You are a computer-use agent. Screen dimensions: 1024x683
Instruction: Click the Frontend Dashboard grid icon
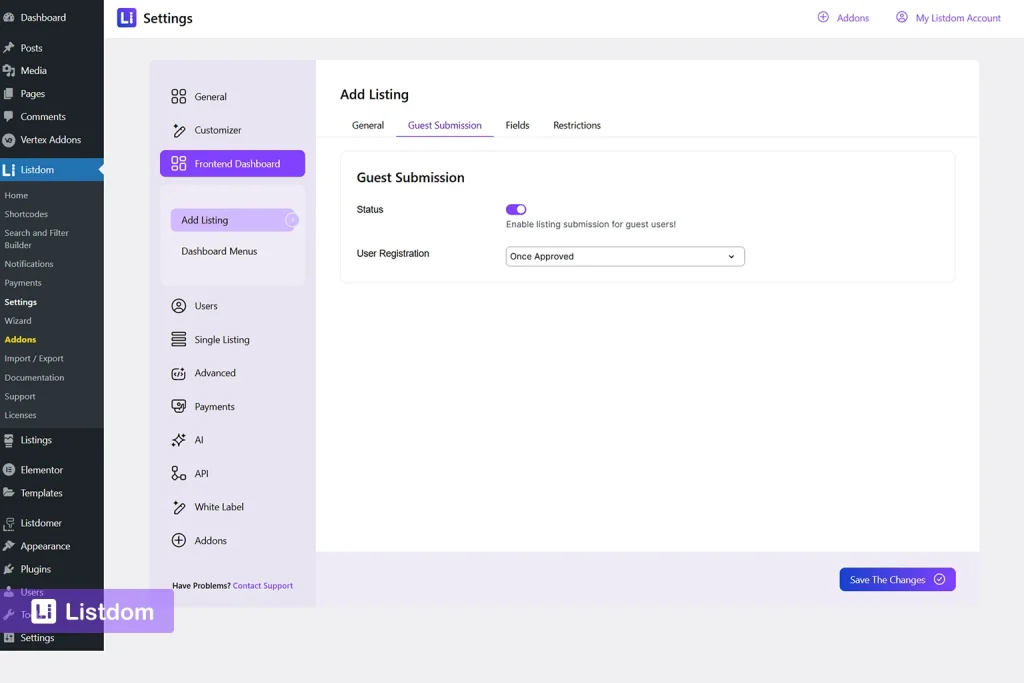178,163
